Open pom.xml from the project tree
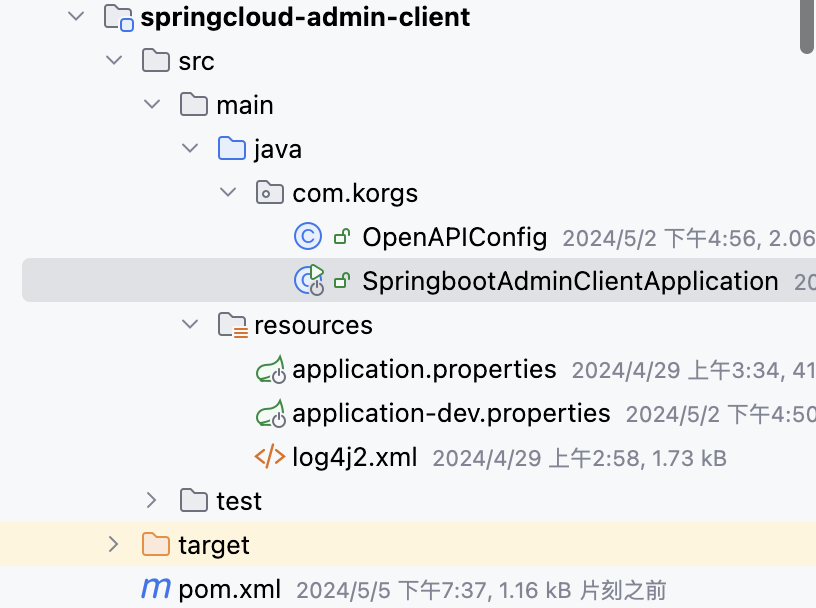Image resolution: width=816 pixels, height=608 pixels. pos(229,588)
